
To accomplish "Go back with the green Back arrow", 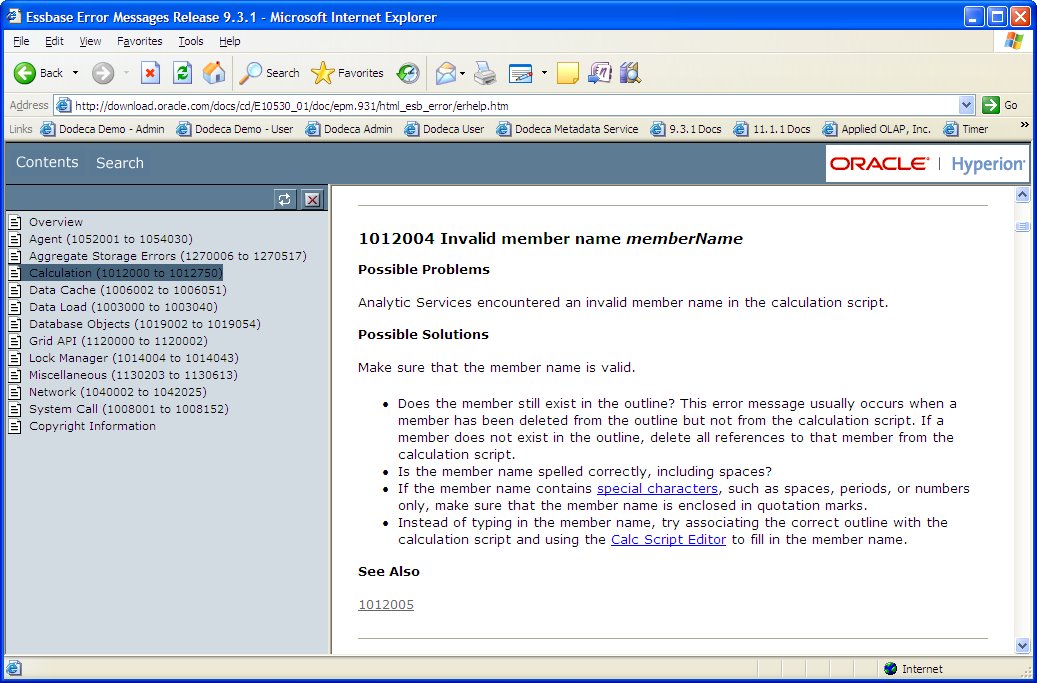I will tap(38, 73).
